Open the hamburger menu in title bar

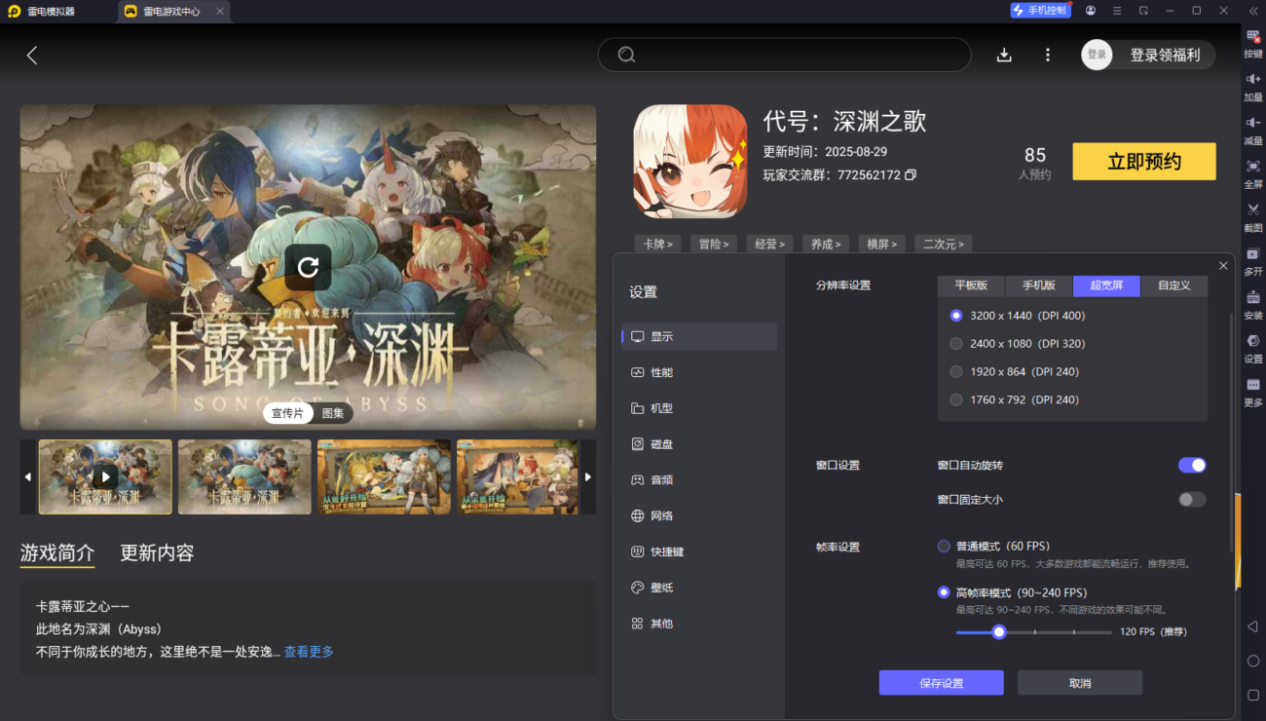(x=1117, y=10)
